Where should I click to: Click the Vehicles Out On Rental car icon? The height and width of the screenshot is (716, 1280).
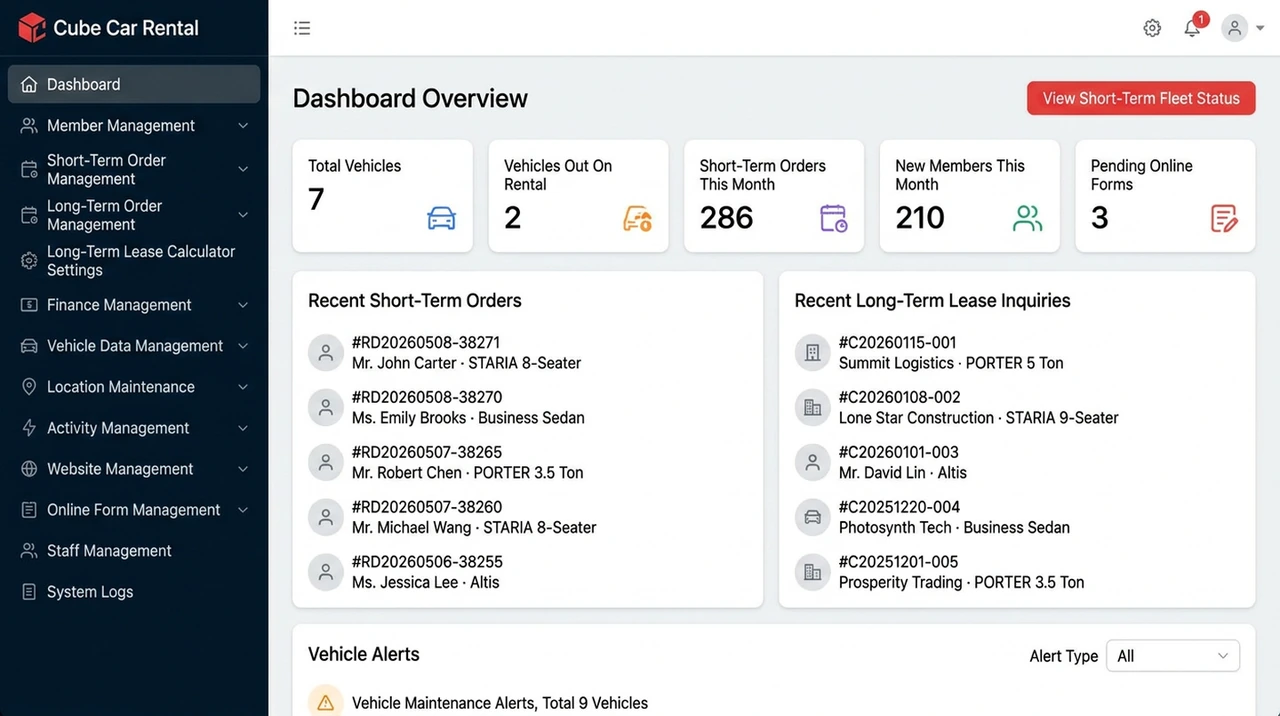tap(637, 217)
